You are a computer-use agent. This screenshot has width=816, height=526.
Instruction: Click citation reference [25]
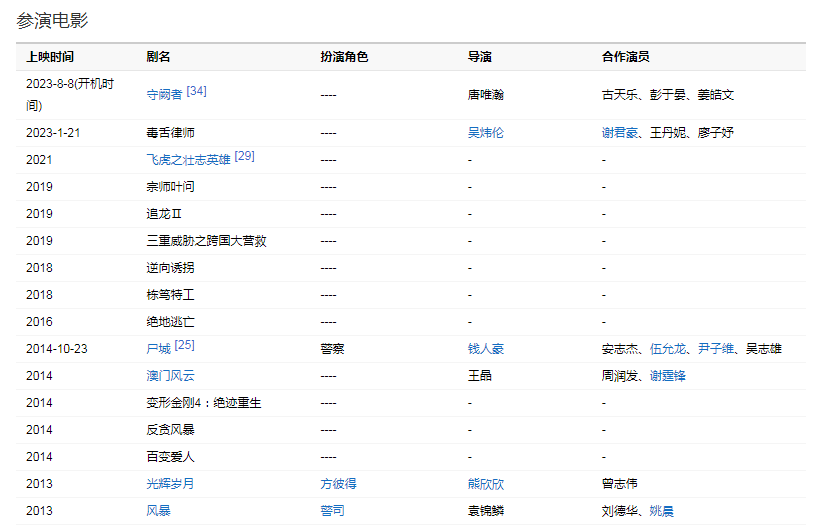[184, 345]
